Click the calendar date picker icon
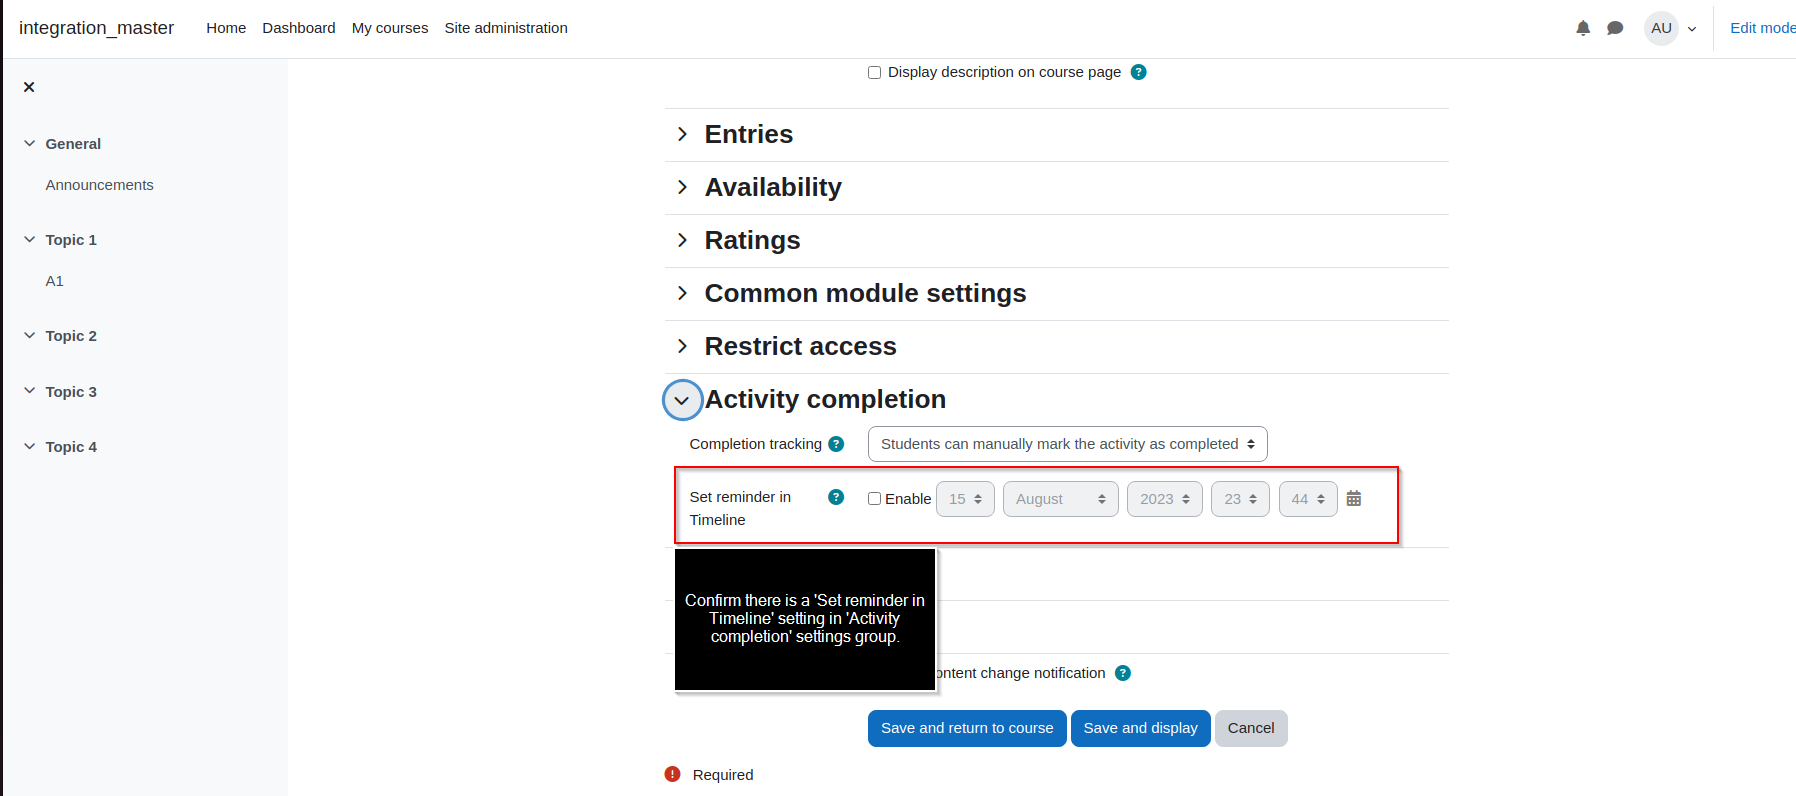1796x796 pixels. (1354, 498)
